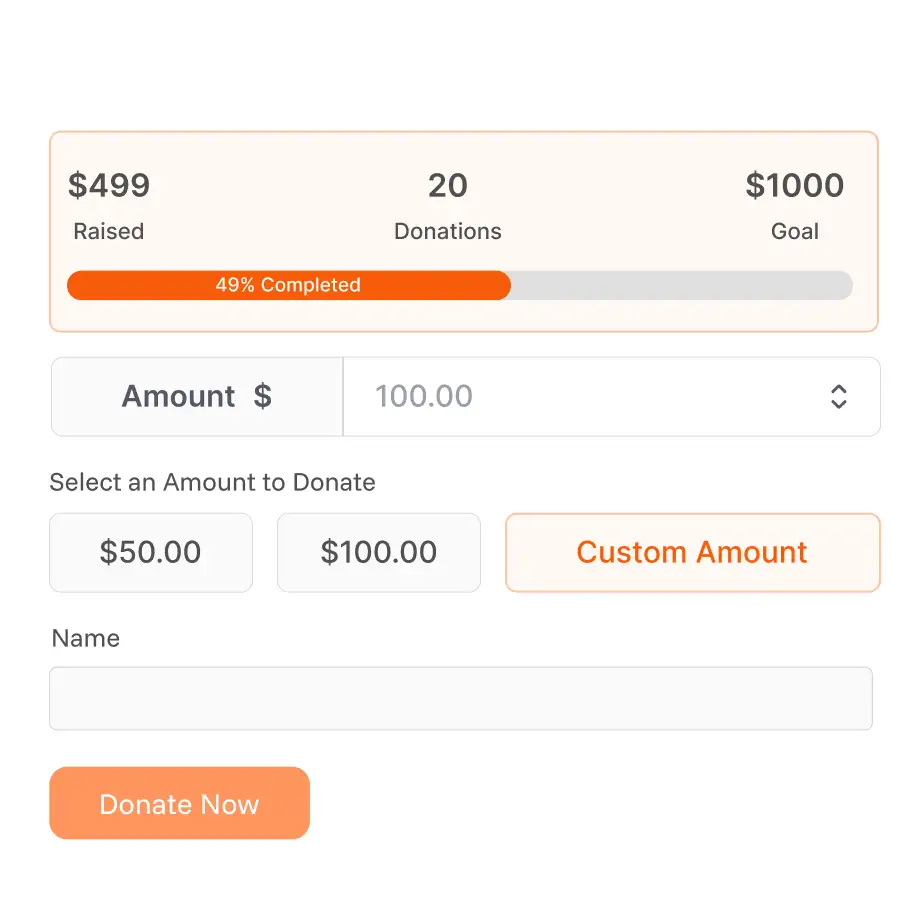Focus the Name text field
Screen dimensions: 923x917
[461, 698]
